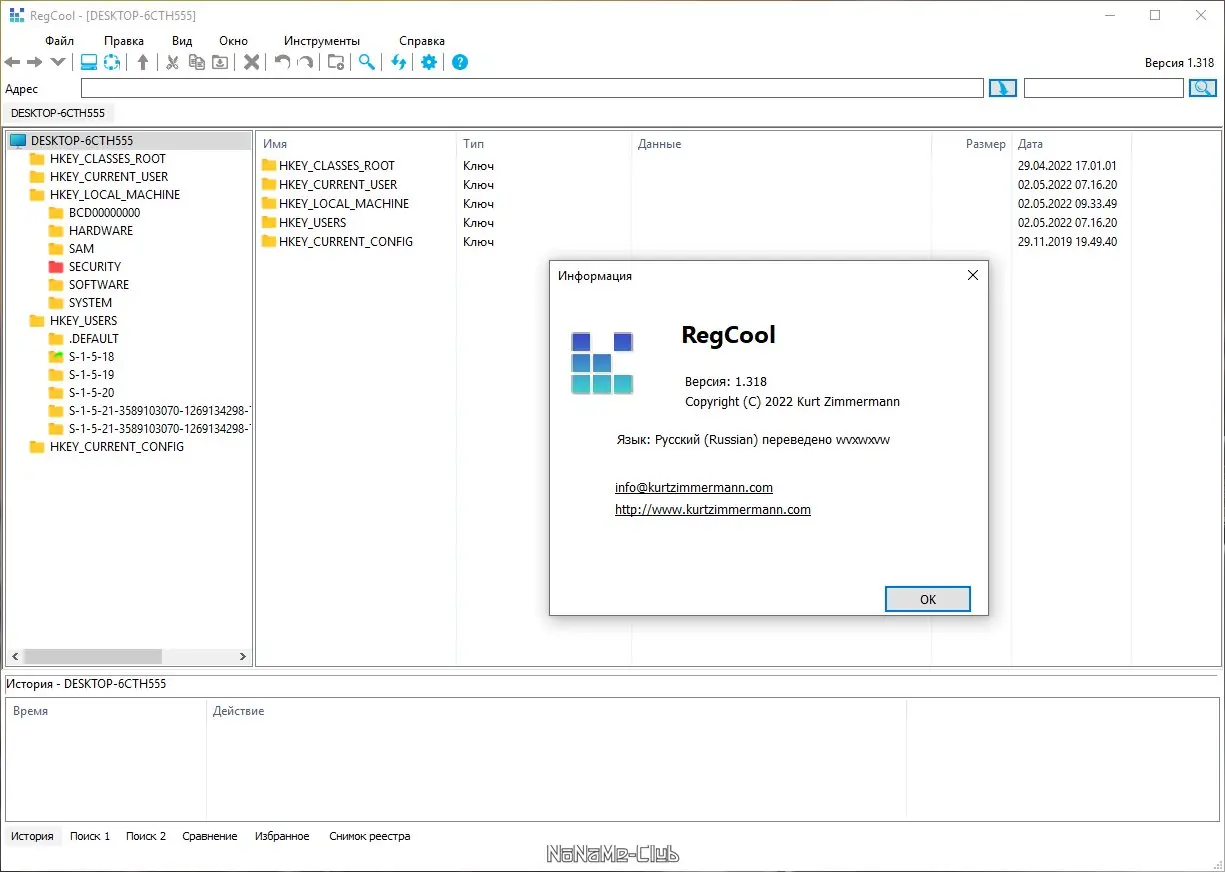Click the search magnifier button beside search box
The image size is (1225, 872).
1202,88
